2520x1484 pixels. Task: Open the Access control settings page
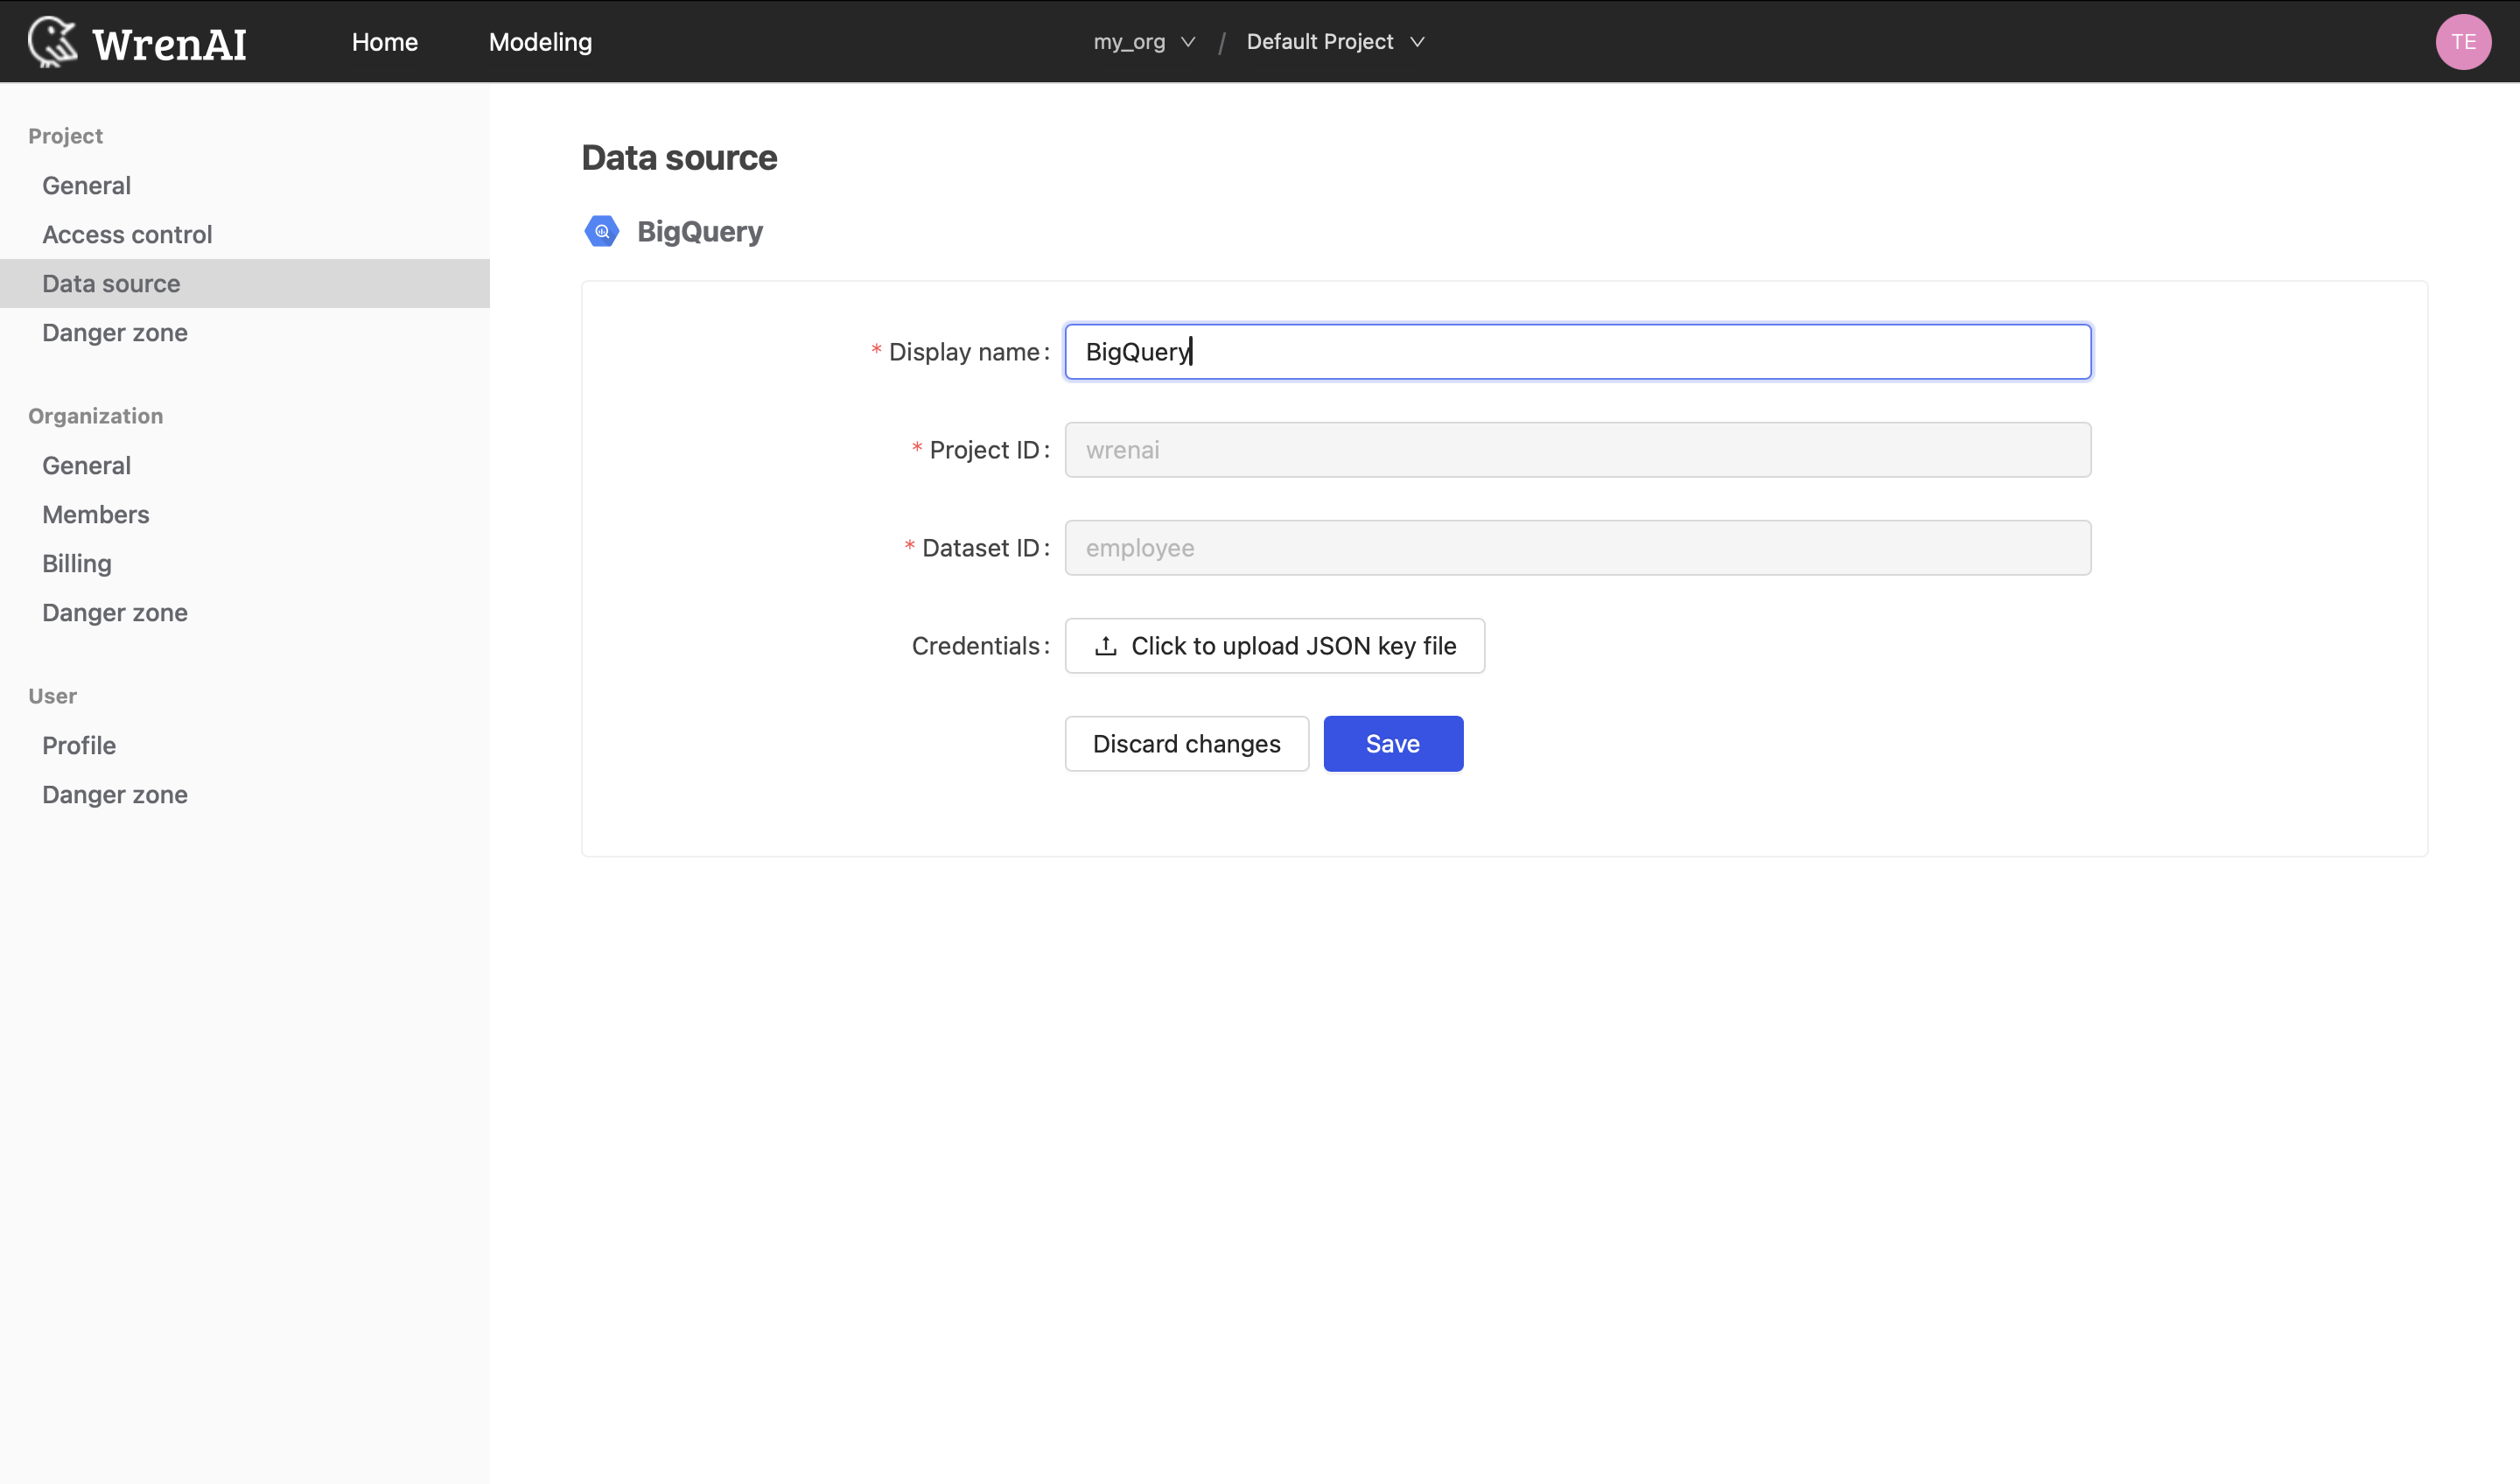point(127,234)
